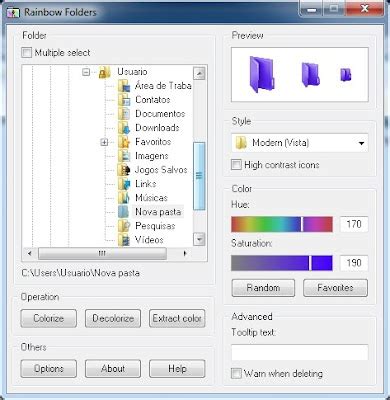Click the Rainbow Folders title bar icon
The image size is (390, 400).
(13, 13)
